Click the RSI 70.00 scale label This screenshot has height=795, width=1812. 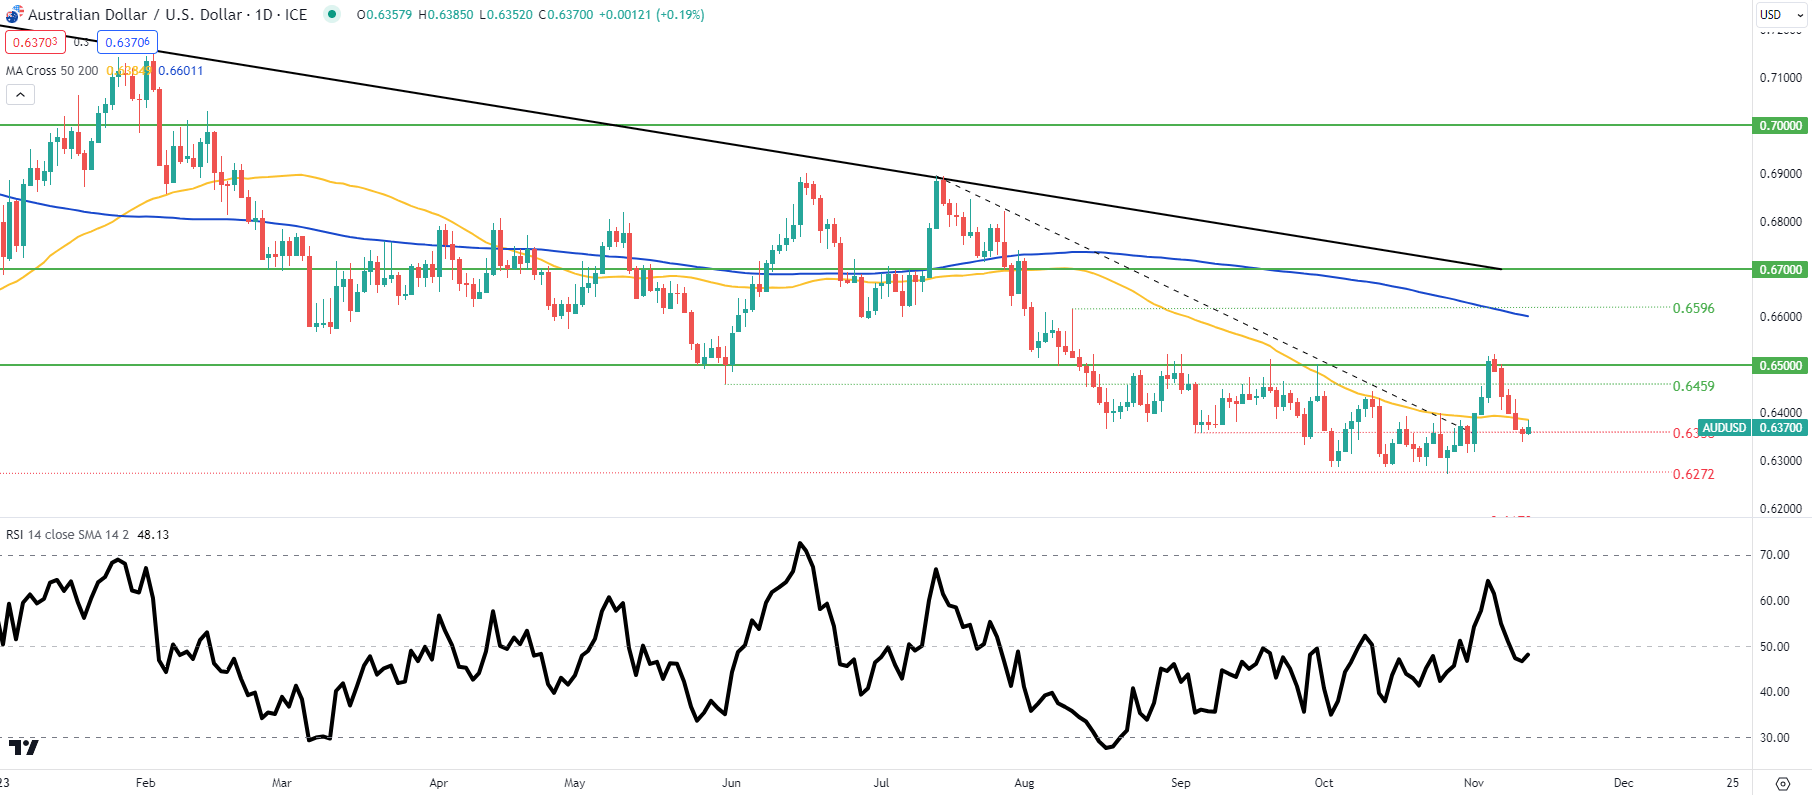click(1775, 555)
